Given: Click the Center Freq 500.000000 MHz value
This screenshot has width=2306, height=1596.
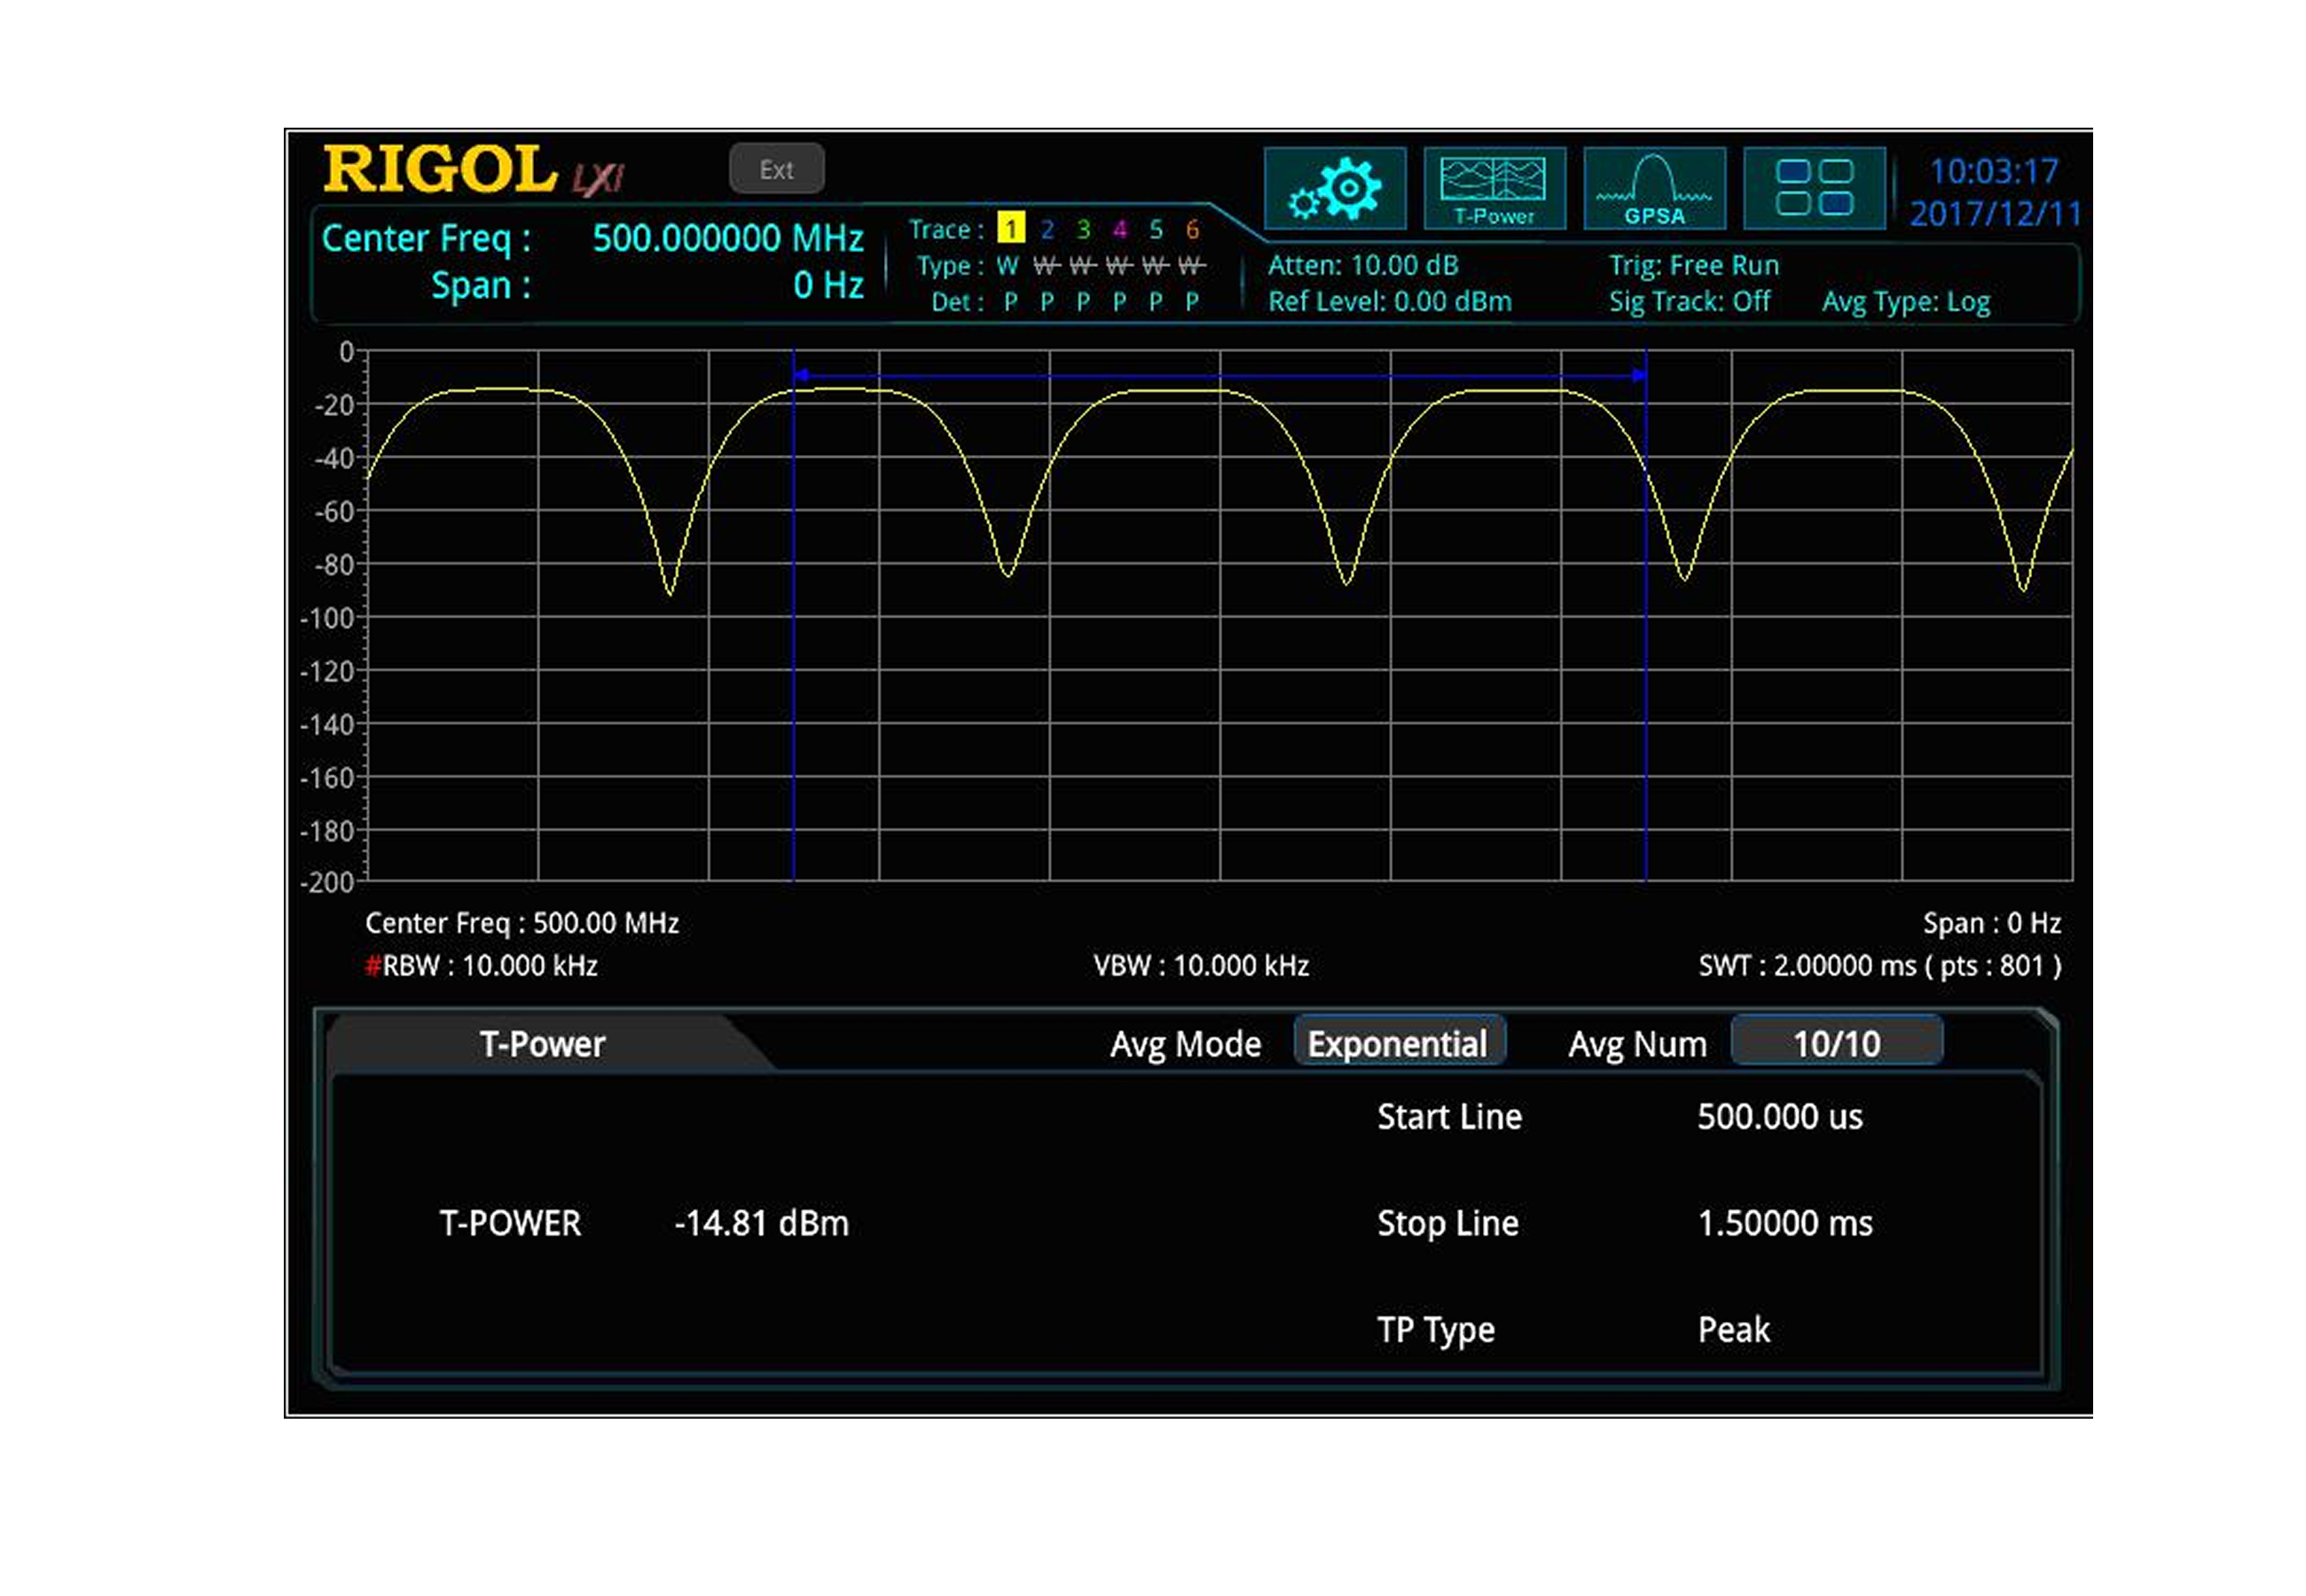Looking at the screenshot, I should (x=727, y=238).
